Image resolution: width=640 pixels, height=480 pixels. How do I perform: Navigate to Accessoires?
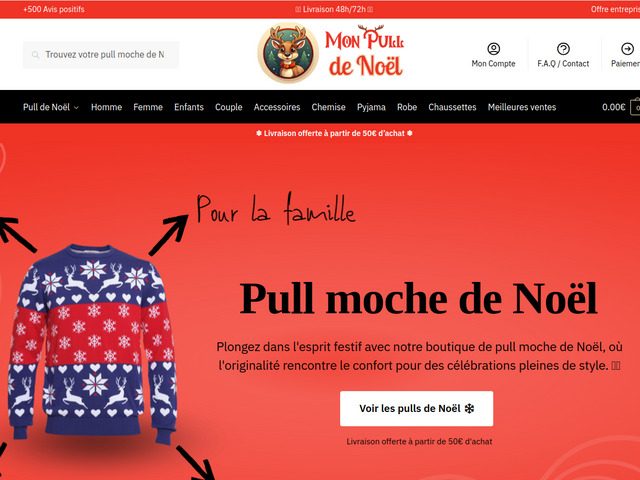point(277,107)
